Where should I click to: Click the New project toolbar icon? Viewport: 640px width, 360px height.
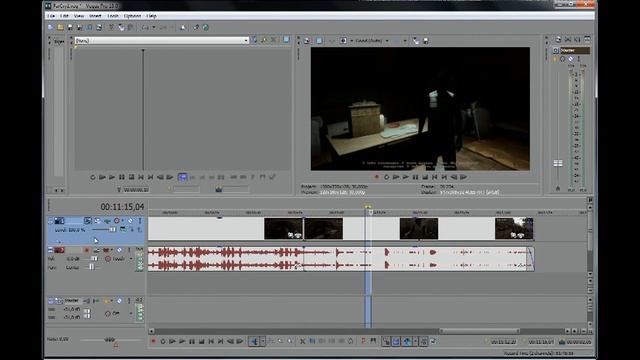click(x=51, y=27)
